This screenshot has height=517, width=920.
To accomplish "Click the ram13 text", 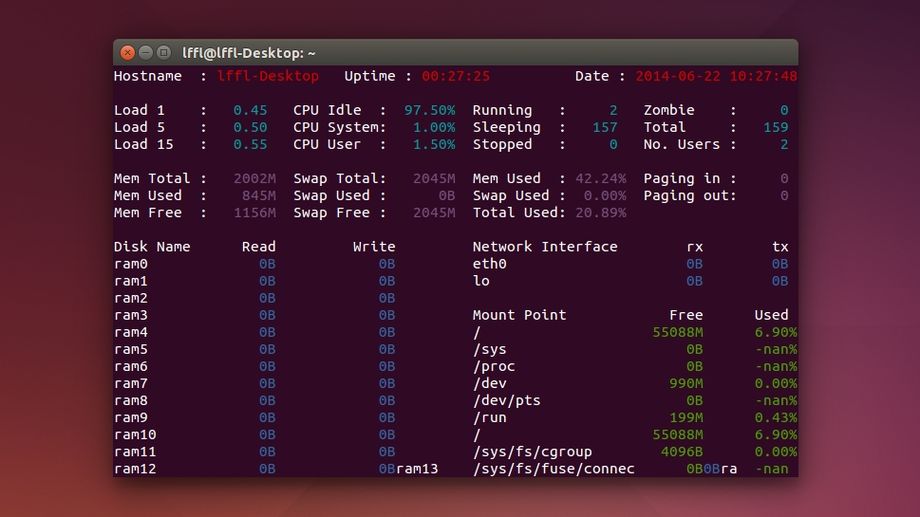I will point(417,469).
